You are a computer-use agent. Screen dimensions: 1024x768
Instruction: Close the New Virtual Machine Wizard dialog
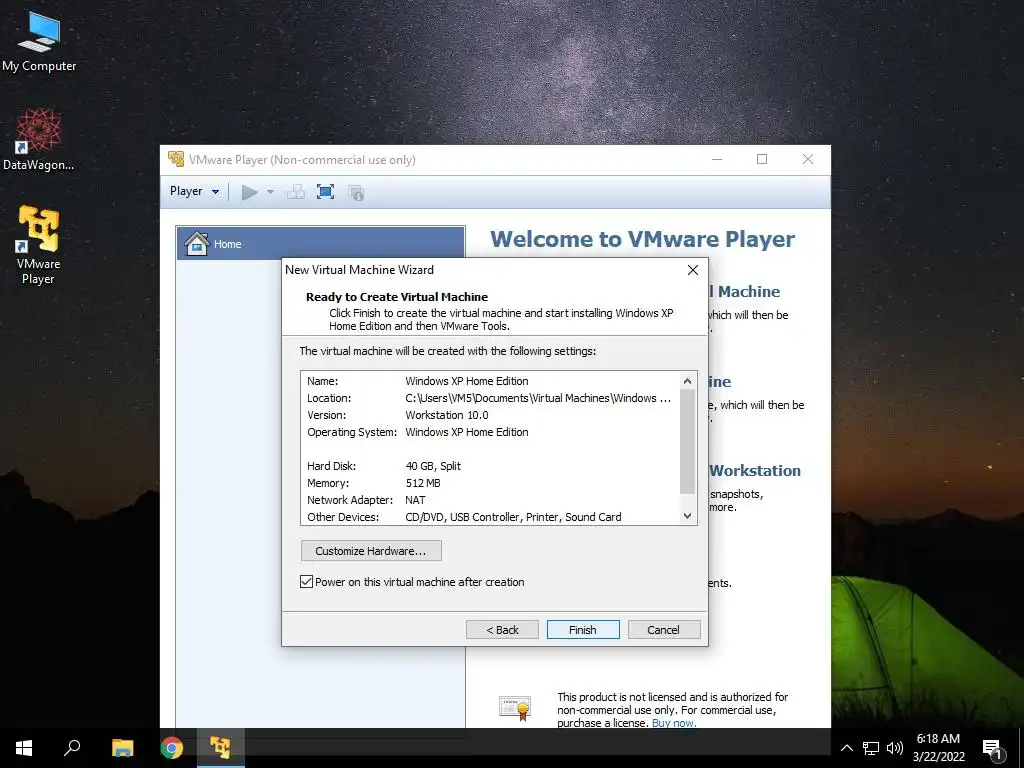693,270
